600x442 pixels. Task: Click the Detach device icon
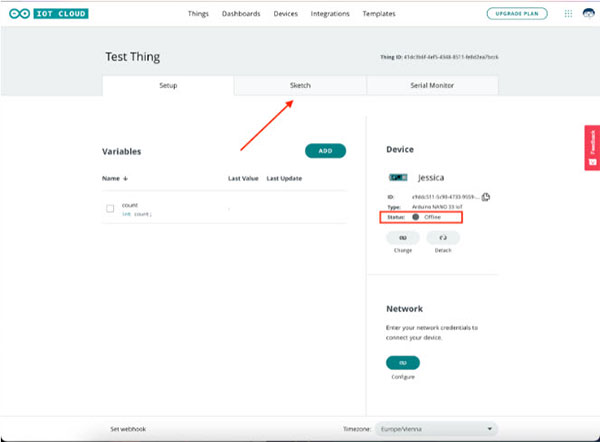tap(443, 238)
